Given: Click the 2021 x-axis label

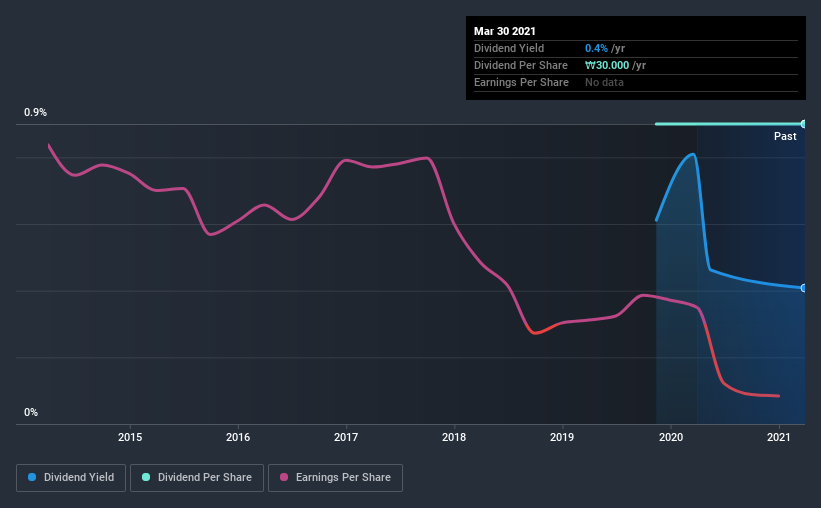Looking at the screenshot, I should point(779,437).
